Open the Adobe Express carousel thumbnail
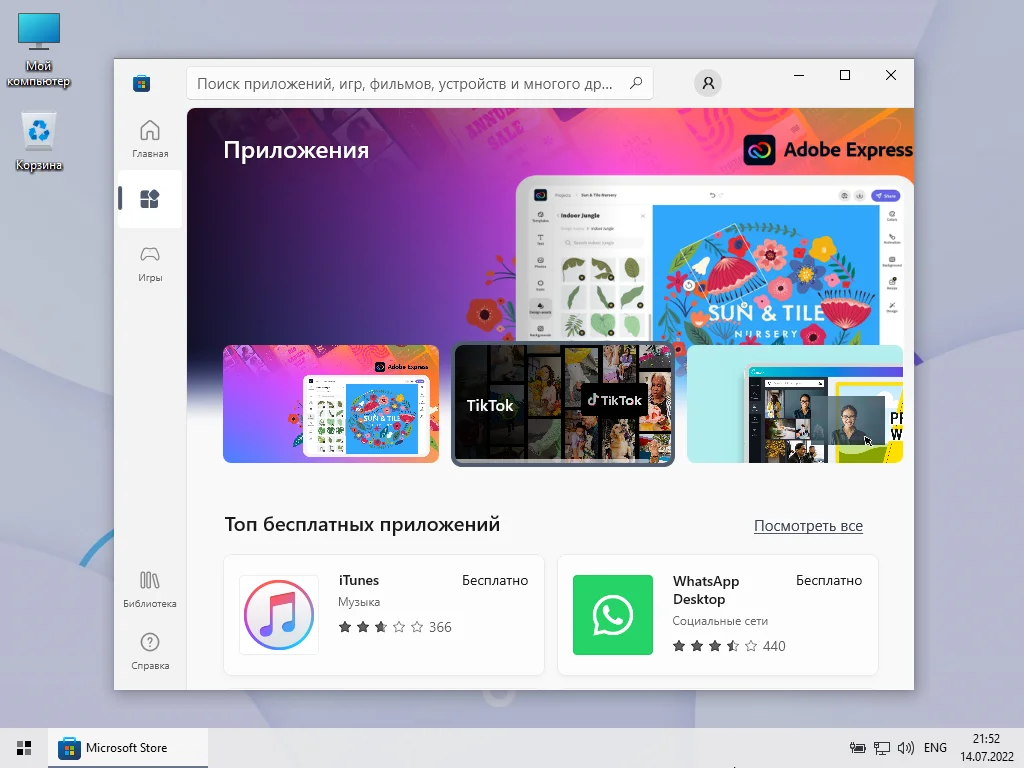This screenshot has width=1024, height=768. pos(331,404)
